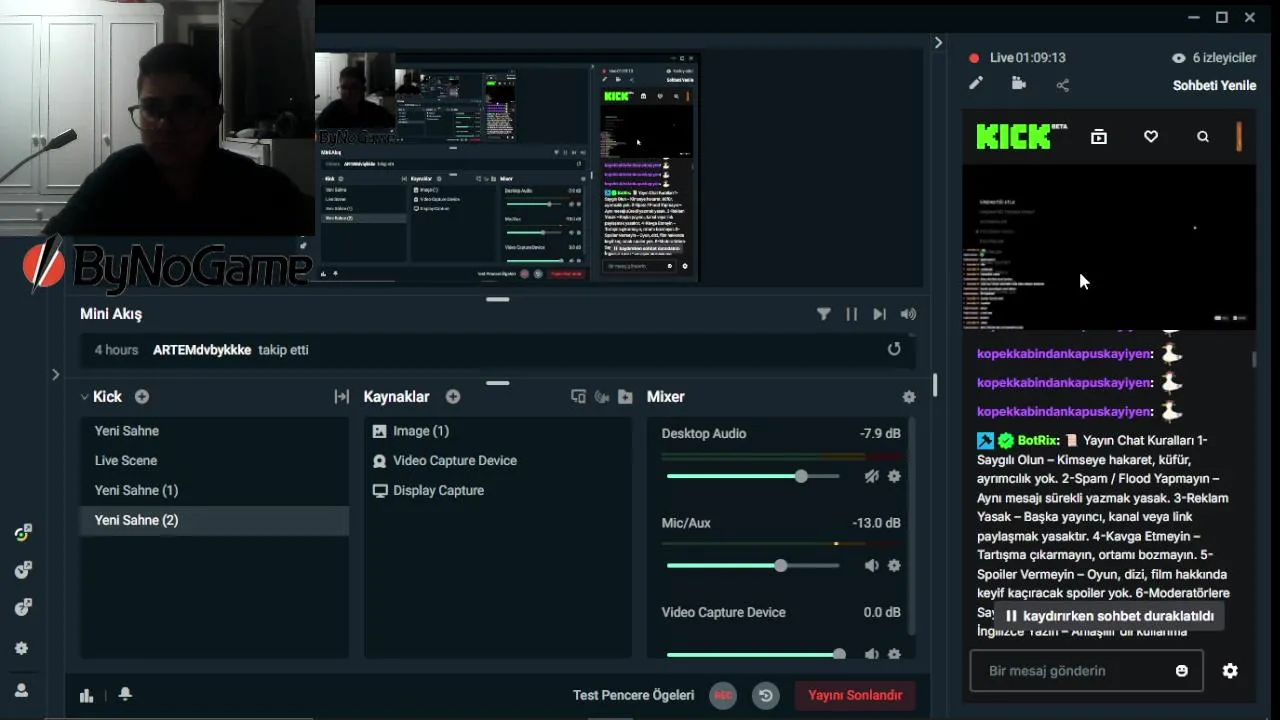
Task: Open the chat emoji picker
Action: click(1182, 671)
